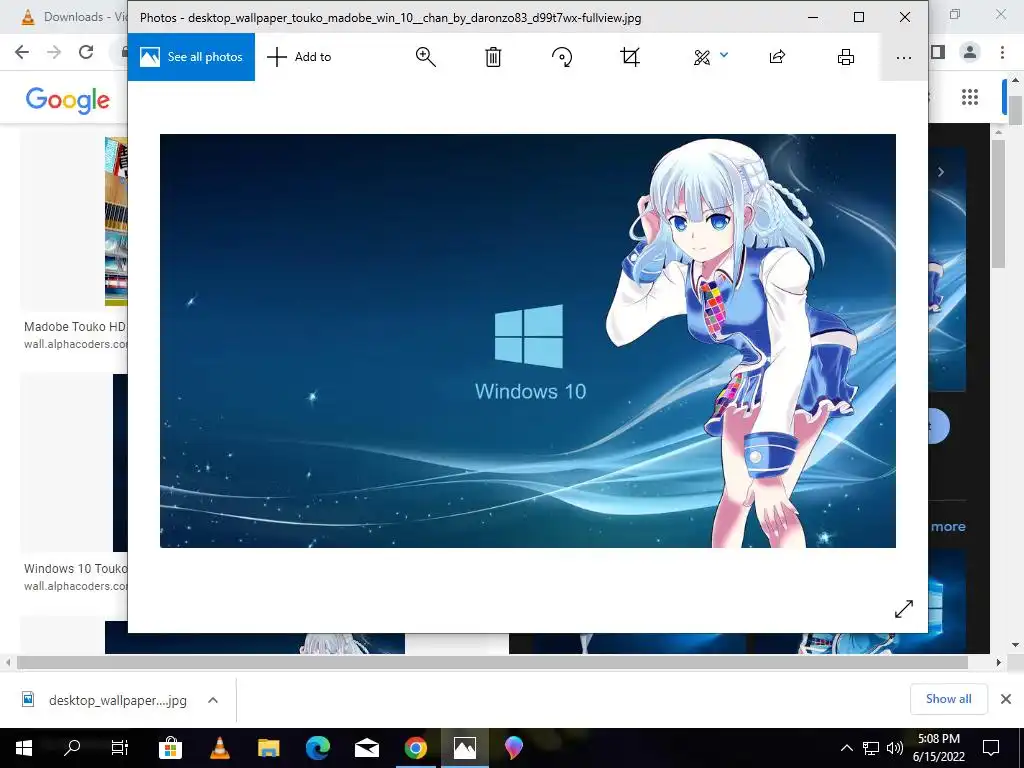Click Chrome forward arrow

pyautogui.click(x=54, y=52)
